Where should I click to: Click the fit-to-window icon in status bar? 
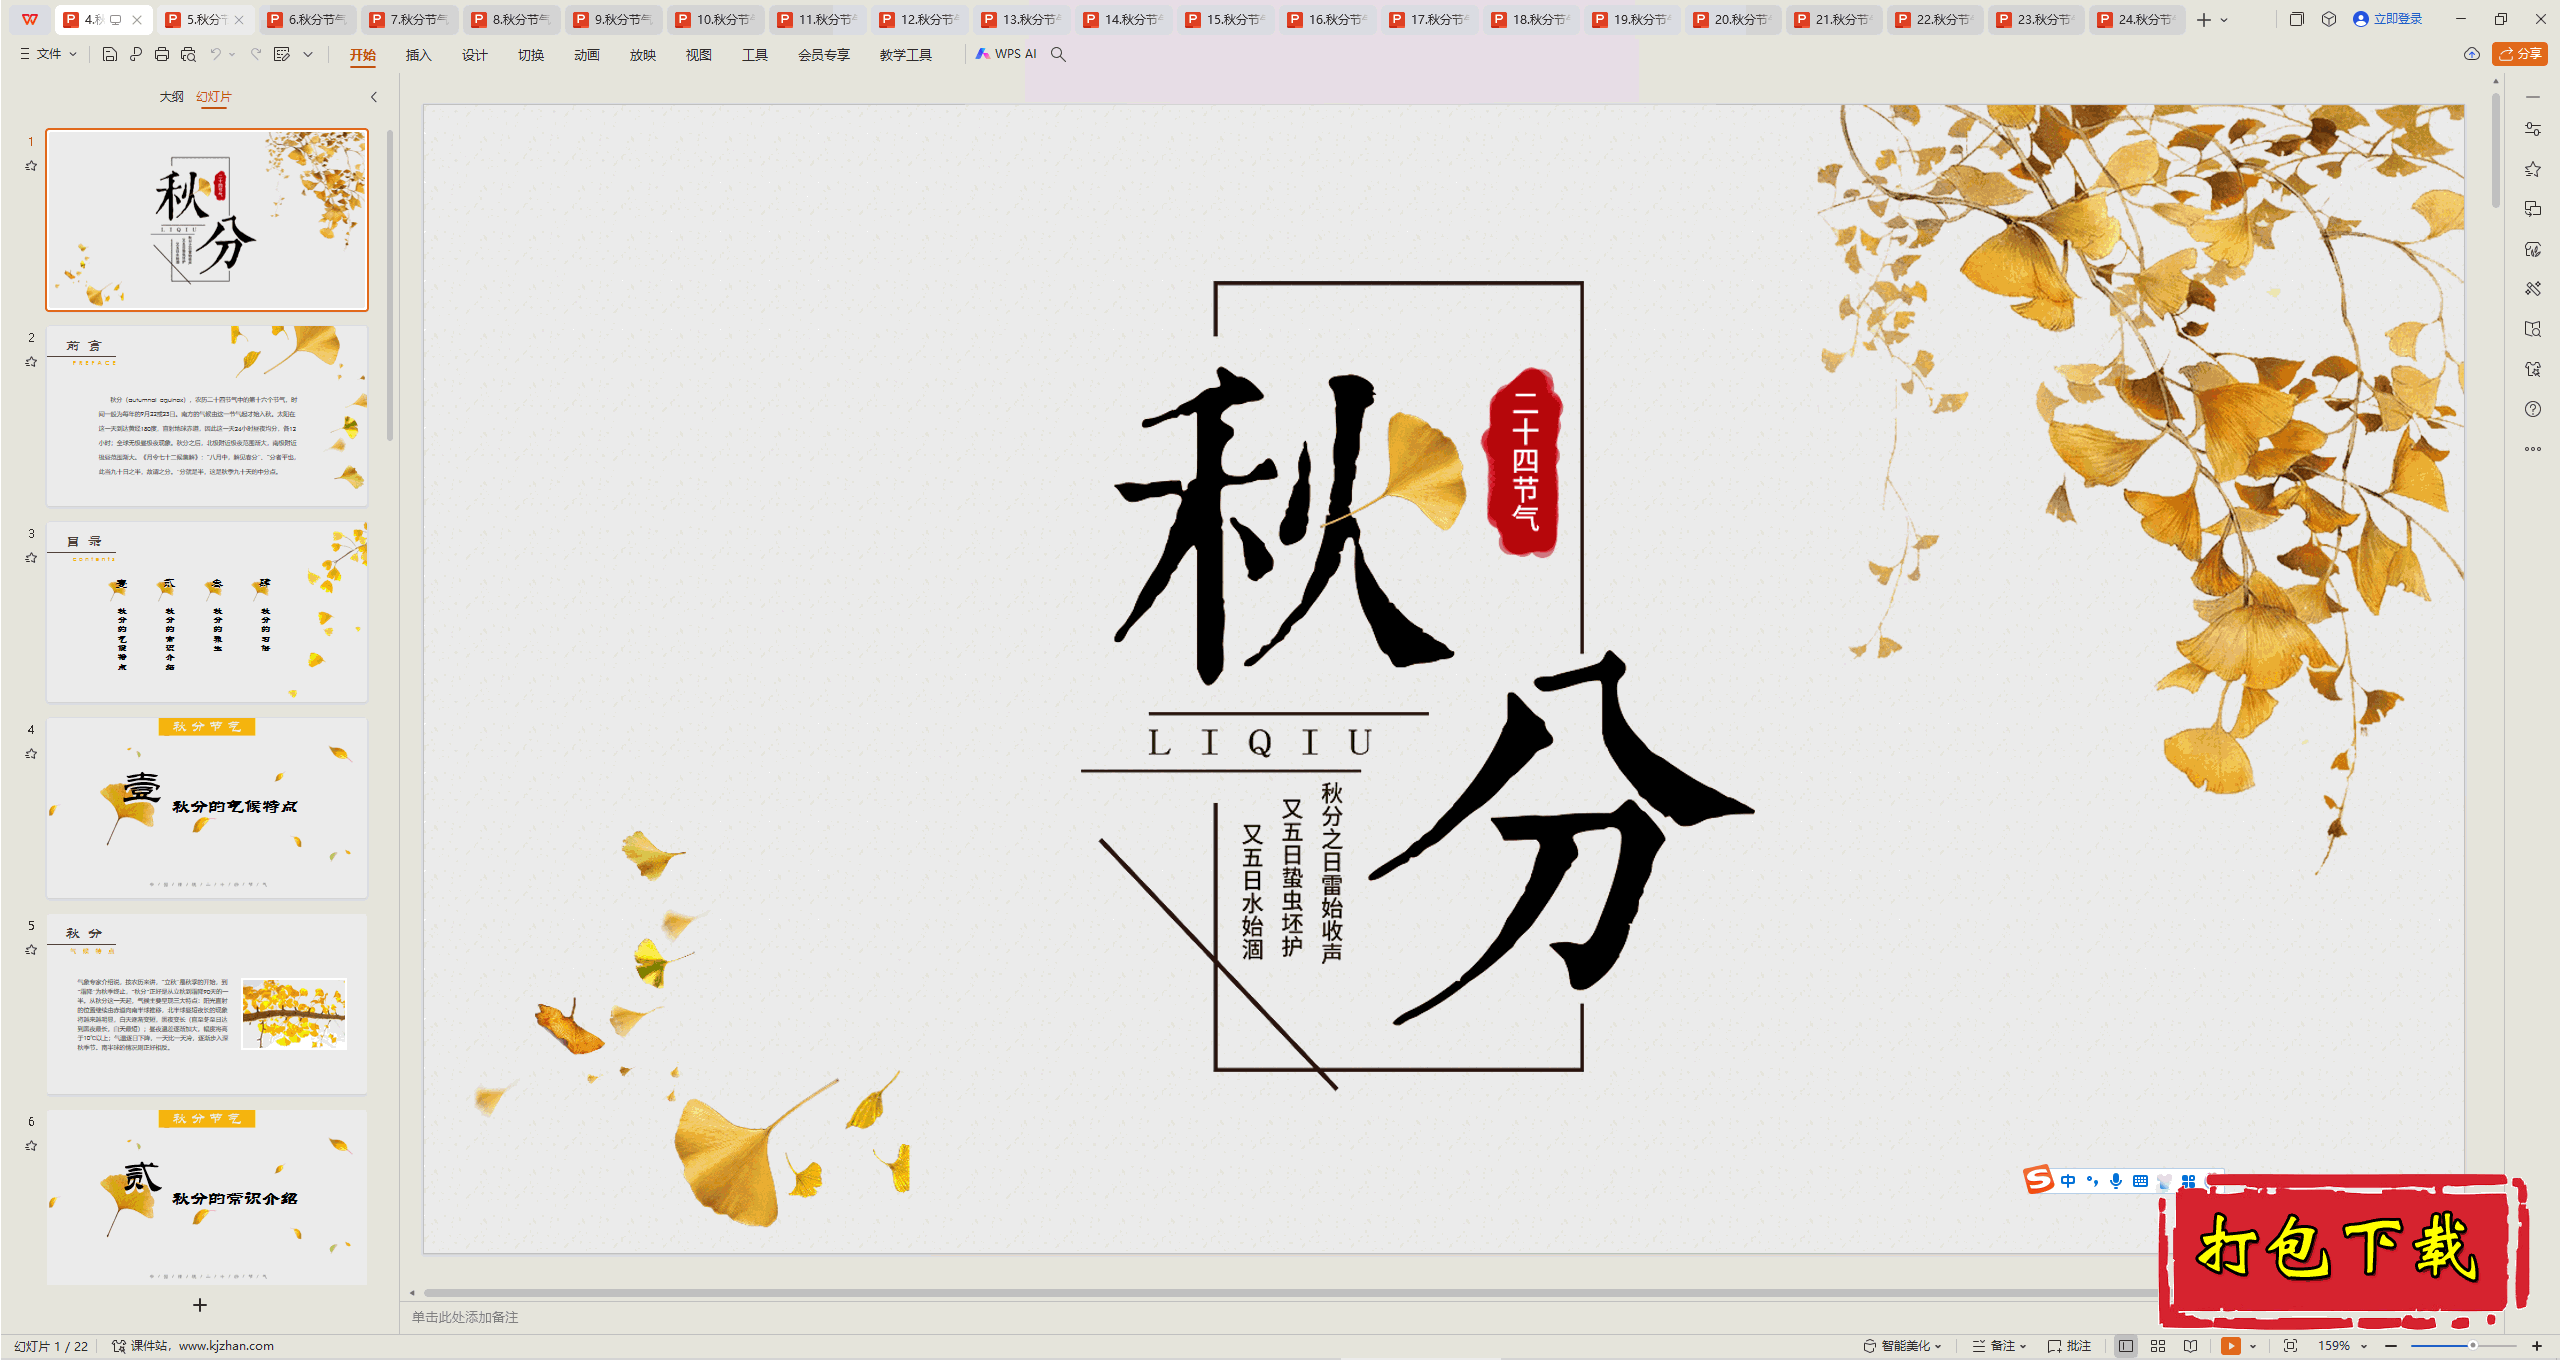coord(2291,1346)
